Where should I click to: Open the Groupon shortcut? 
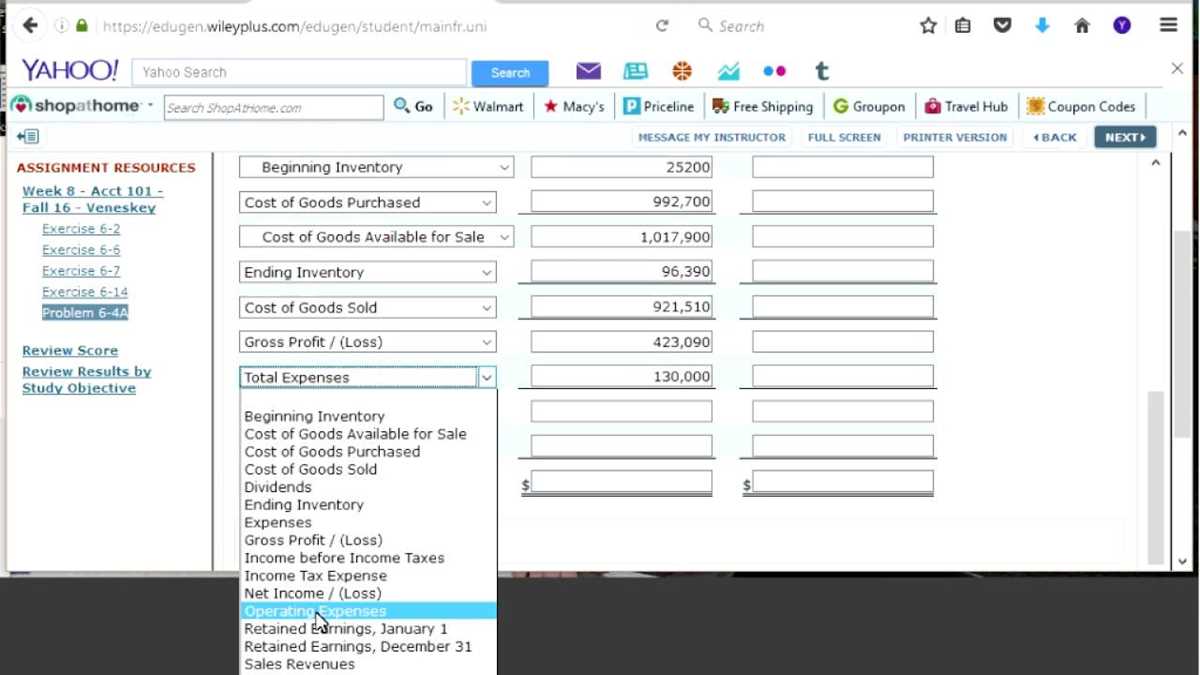pyautogui.click(x=869, y=106)
